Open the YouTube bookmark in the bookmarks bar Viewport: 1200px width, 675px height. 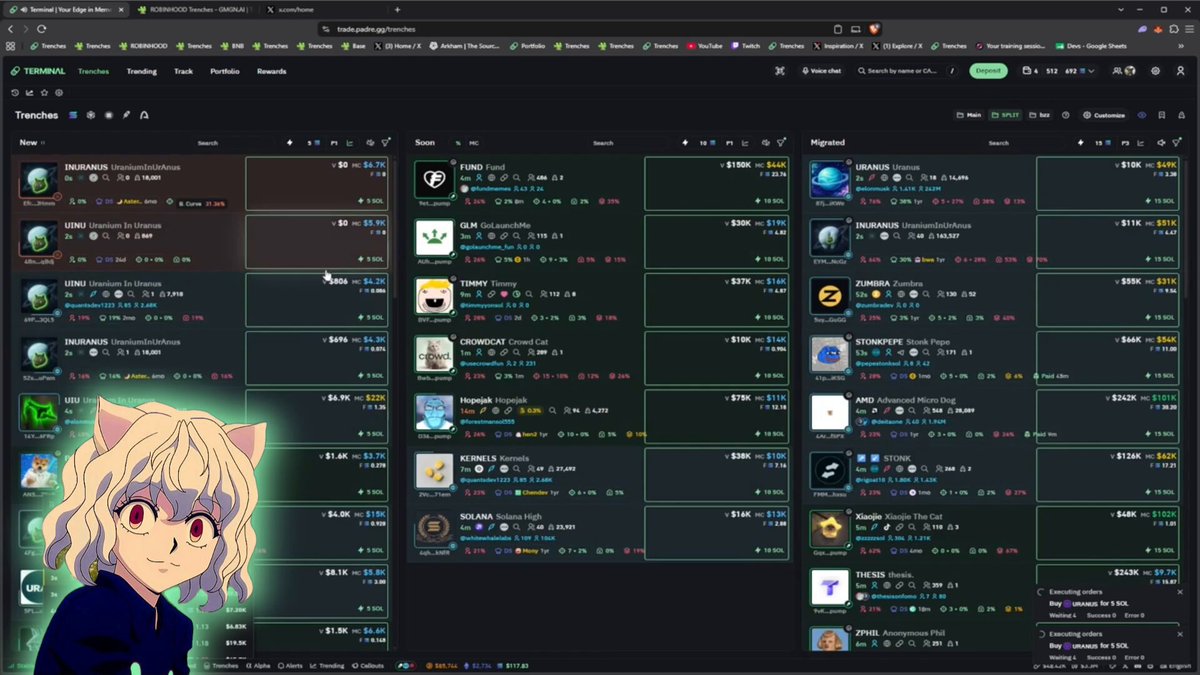pos(704,46)
